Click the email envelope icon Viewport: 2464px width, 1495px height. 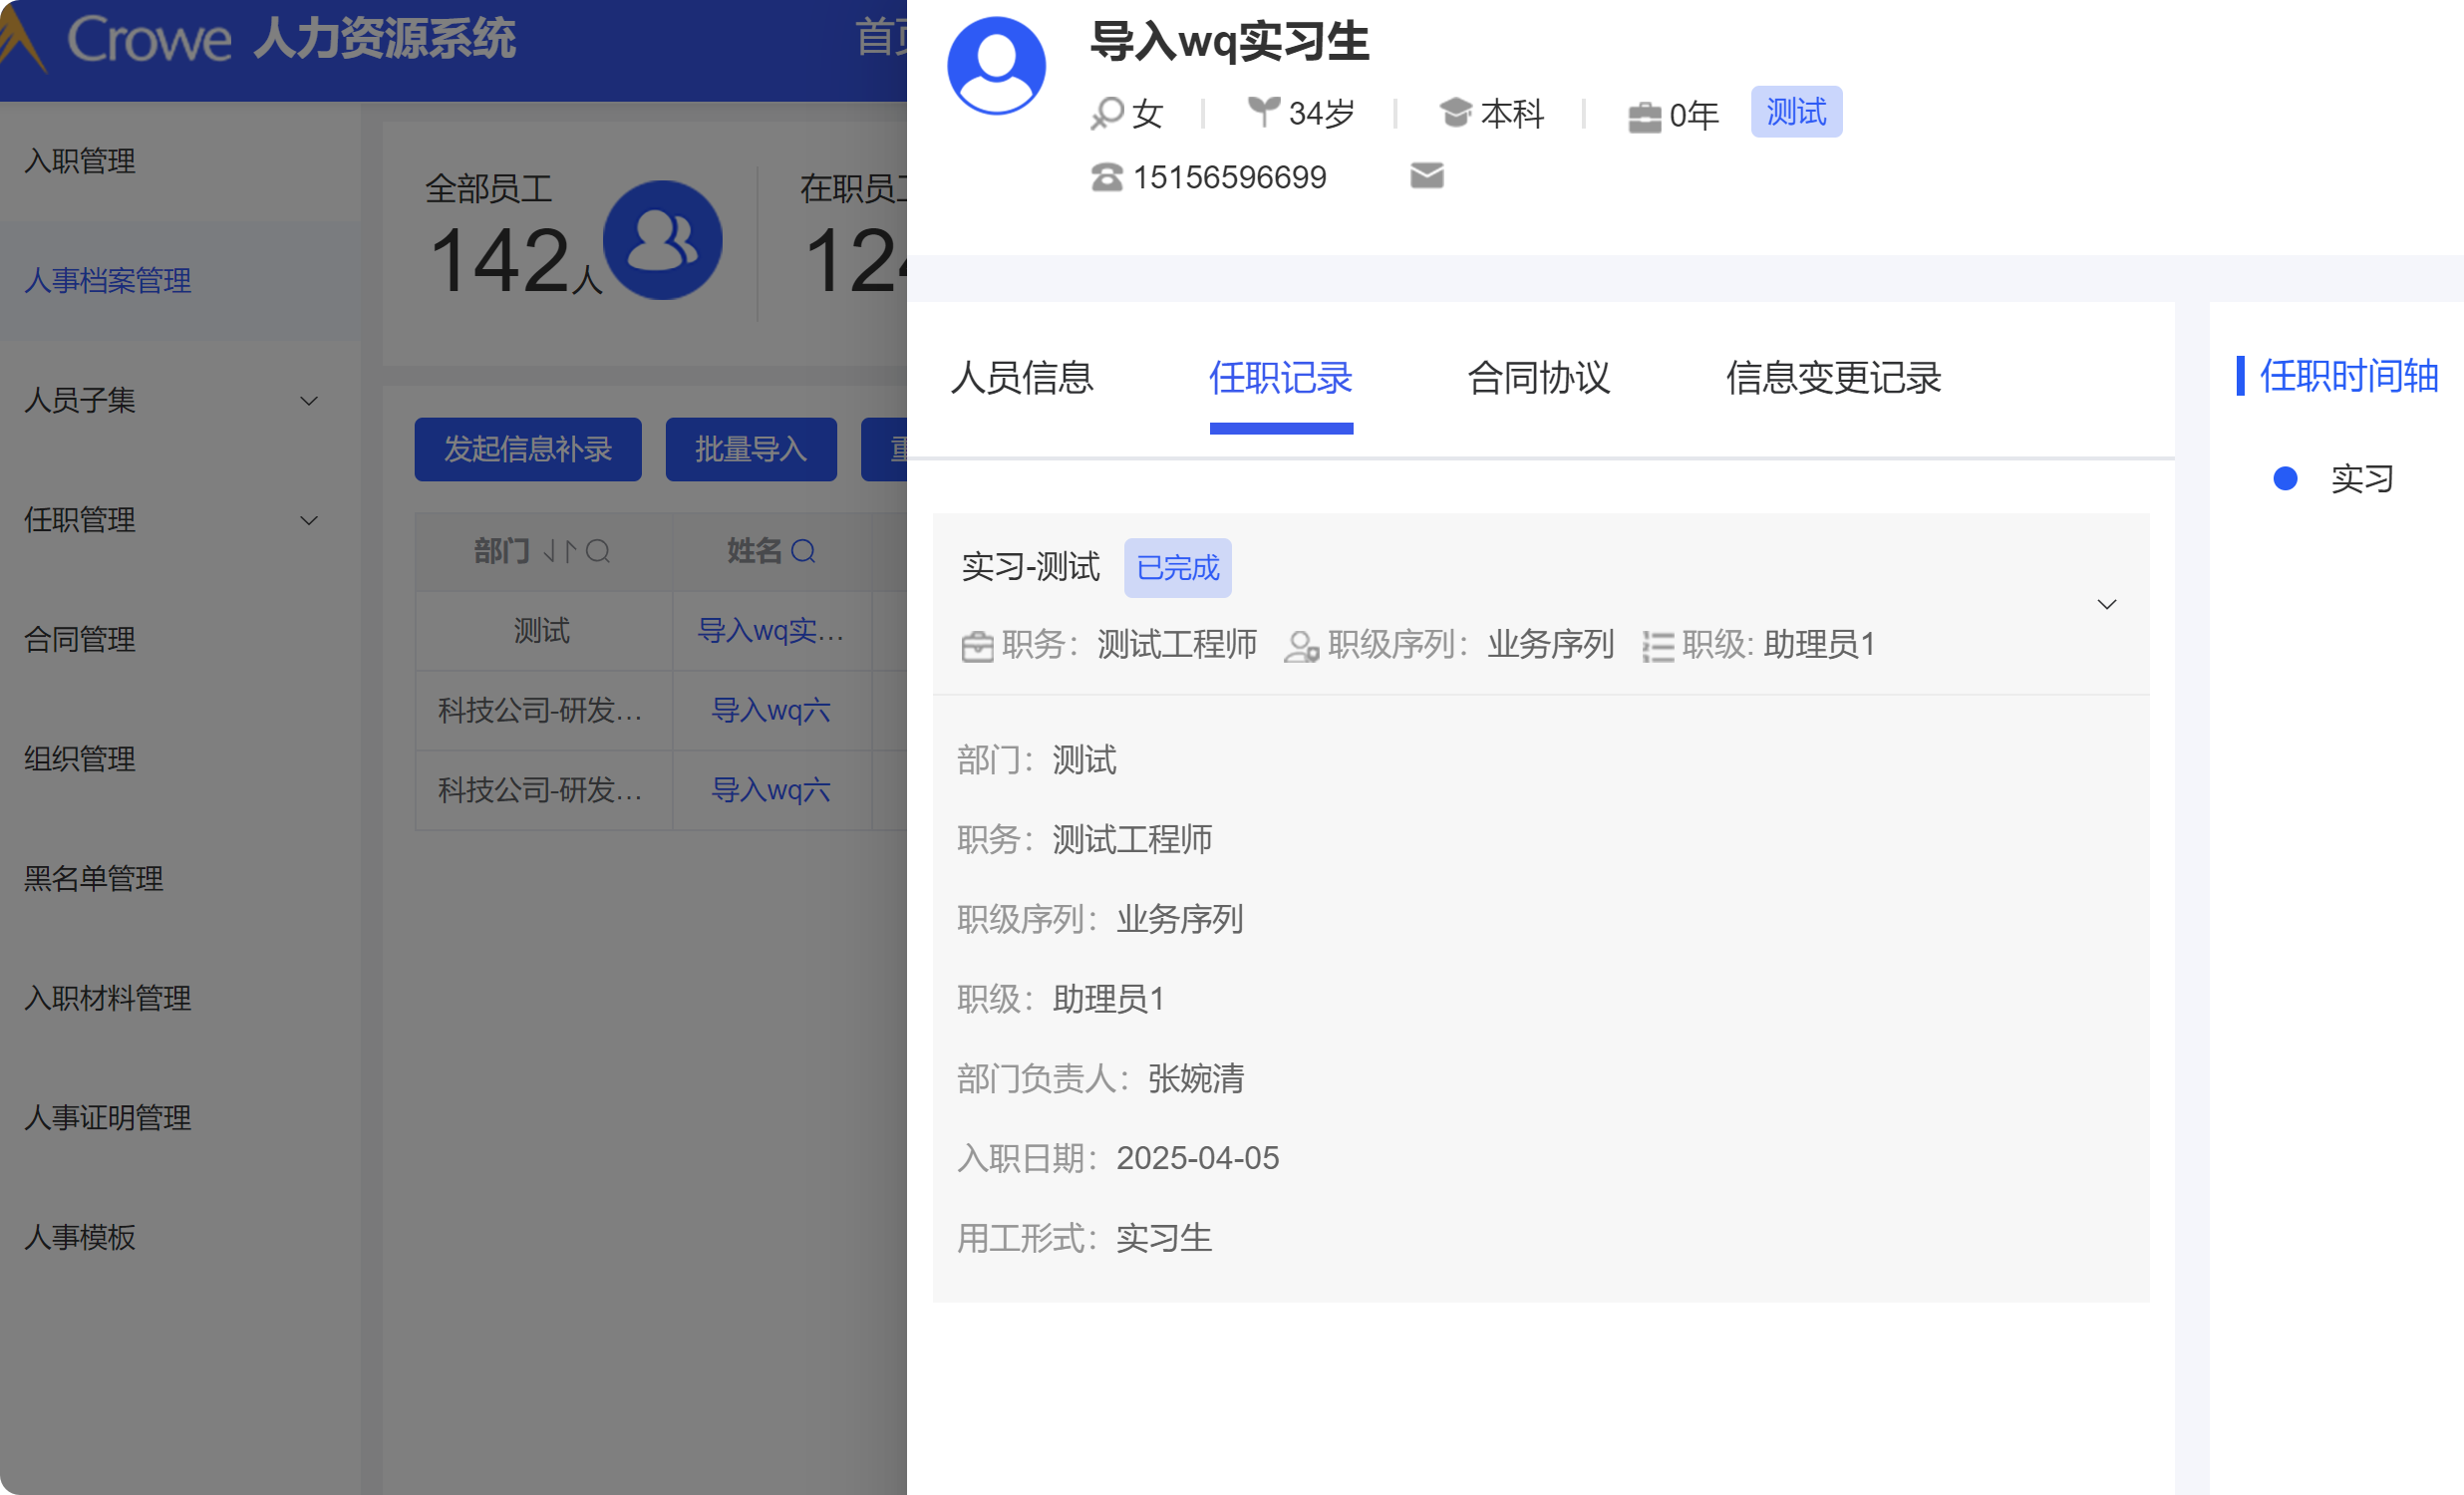point(1426,176)
